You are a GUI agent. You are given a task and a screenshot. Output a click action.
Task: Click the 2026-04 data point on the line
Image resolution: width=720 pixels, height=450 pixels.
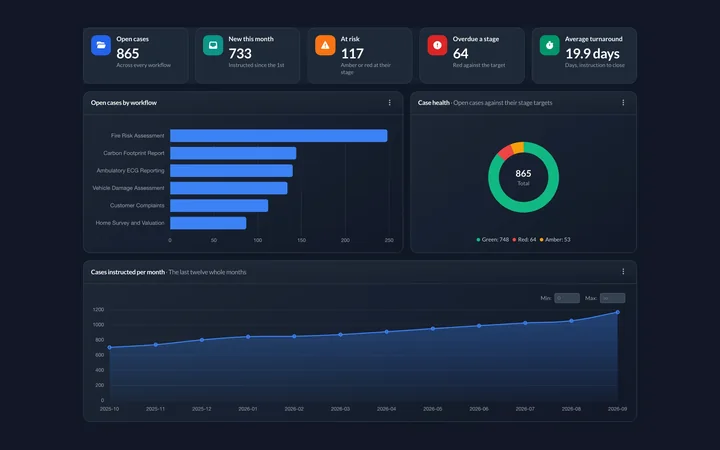click(x=387, y=332)
